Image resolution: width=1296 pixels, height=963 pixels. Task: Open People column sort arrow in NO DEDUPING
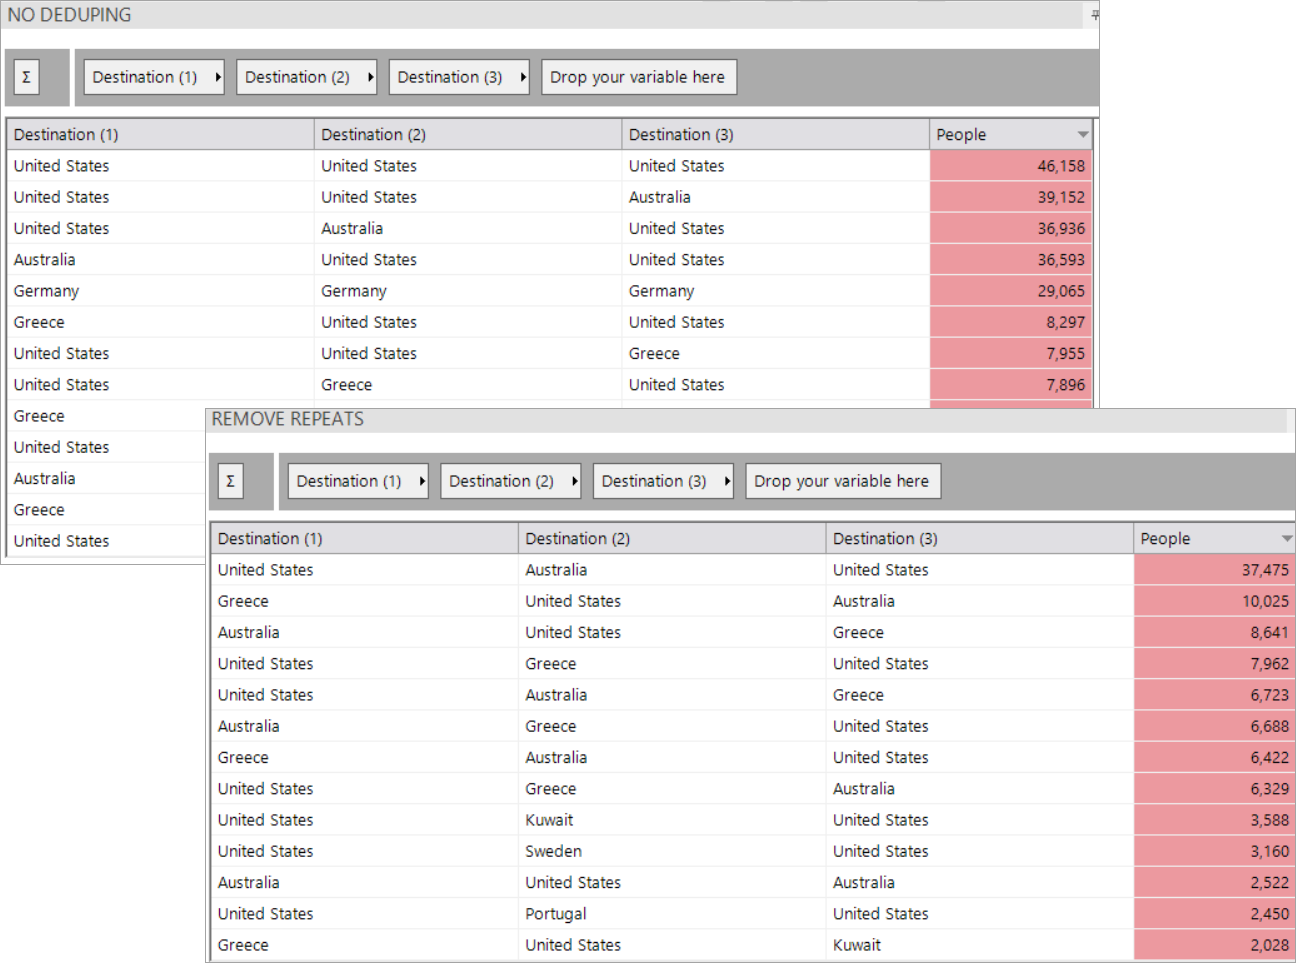(x=1082, y=134)
